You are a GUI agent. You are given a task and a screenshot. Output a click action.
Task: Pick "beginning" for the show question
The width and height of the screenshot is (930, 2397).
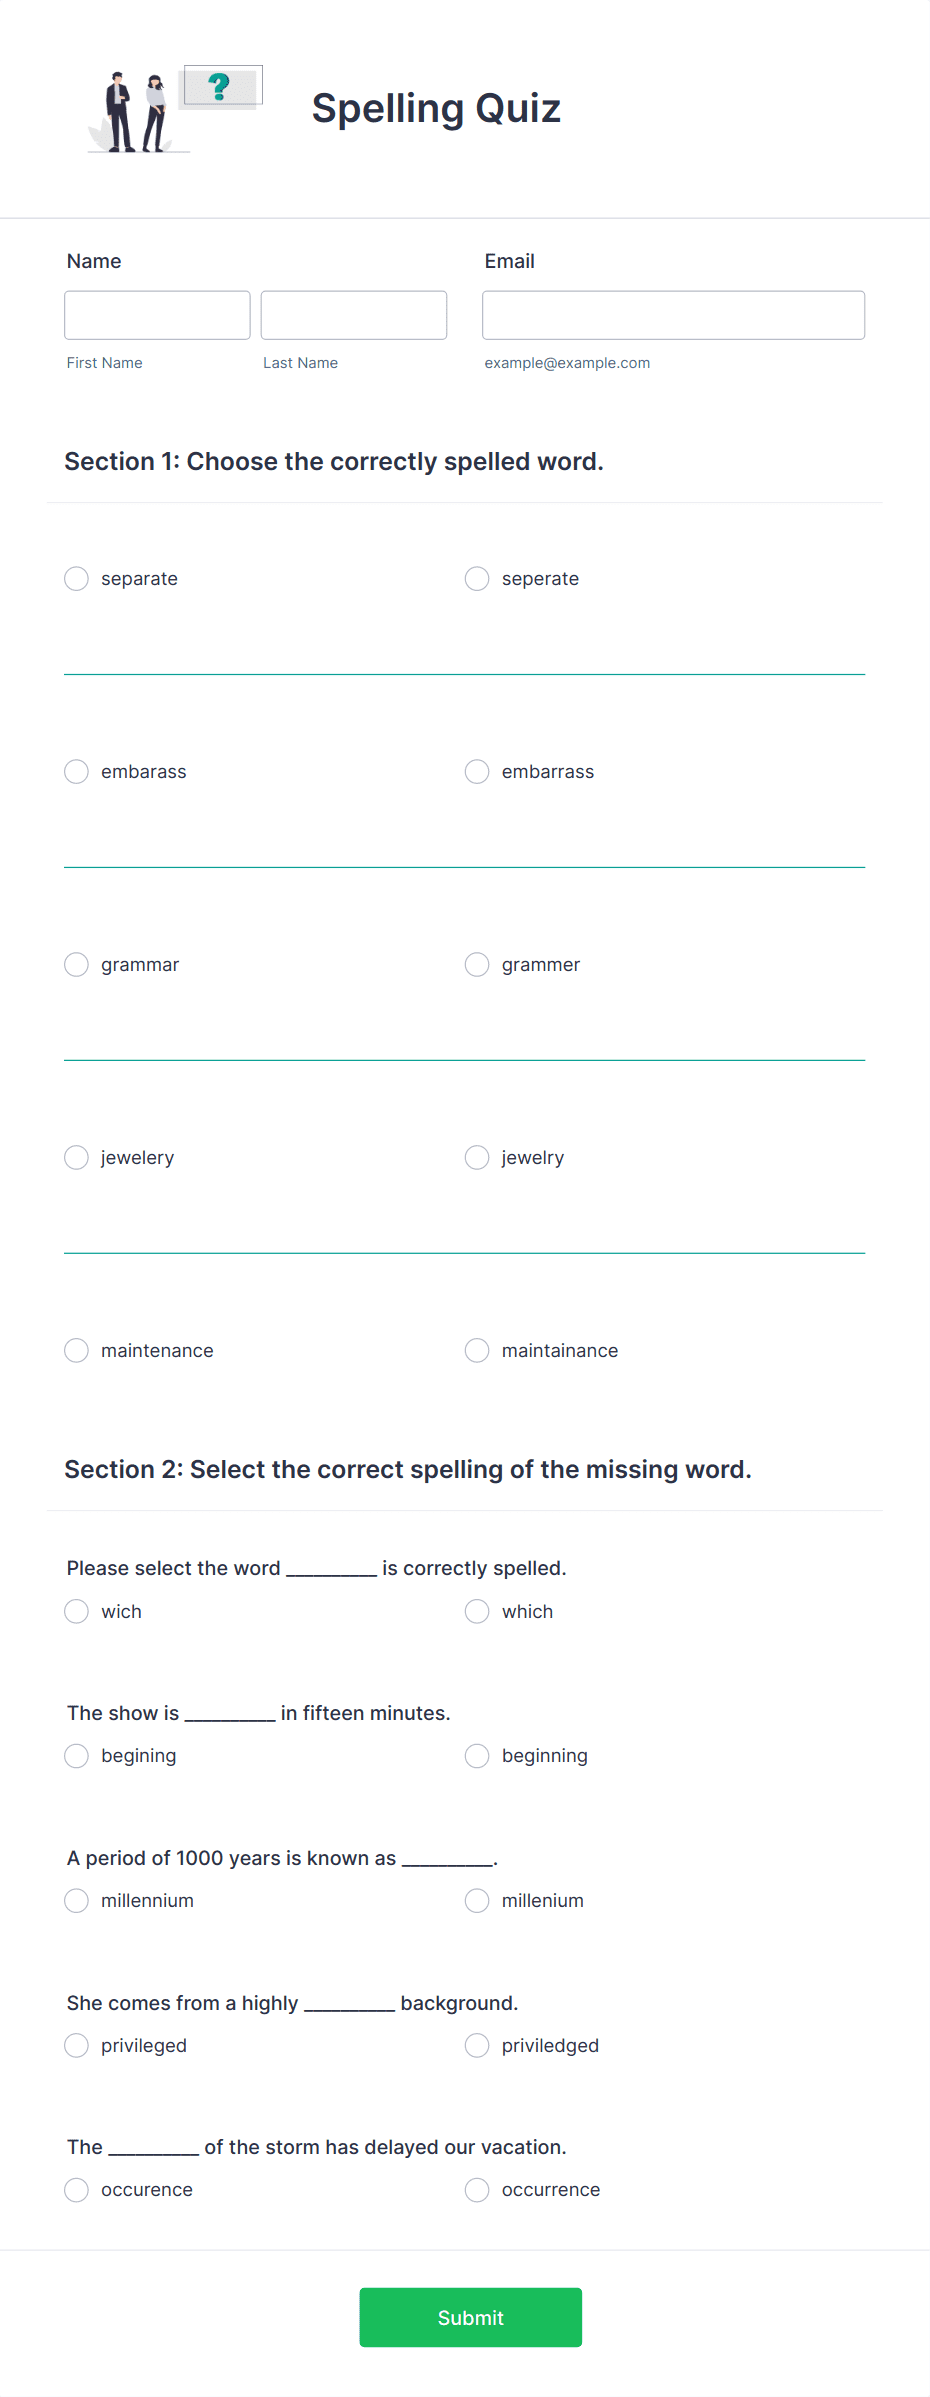[x=477, y=1756]
